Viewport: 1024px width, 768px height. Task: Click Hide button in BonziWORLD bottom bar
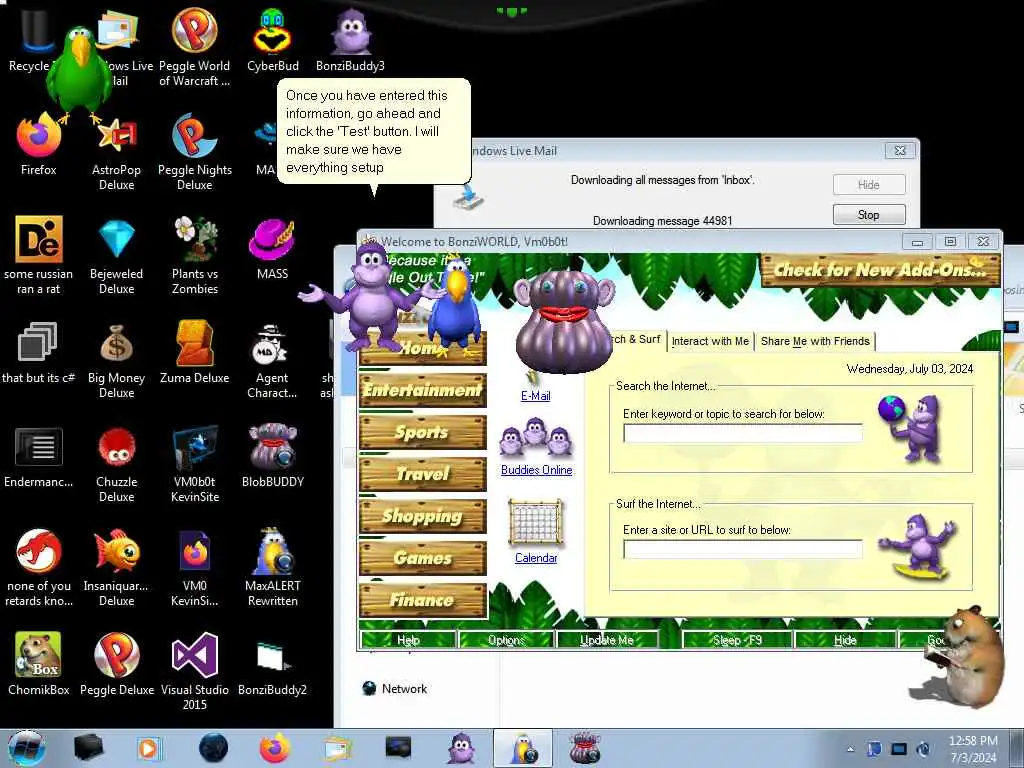(845, 640)
